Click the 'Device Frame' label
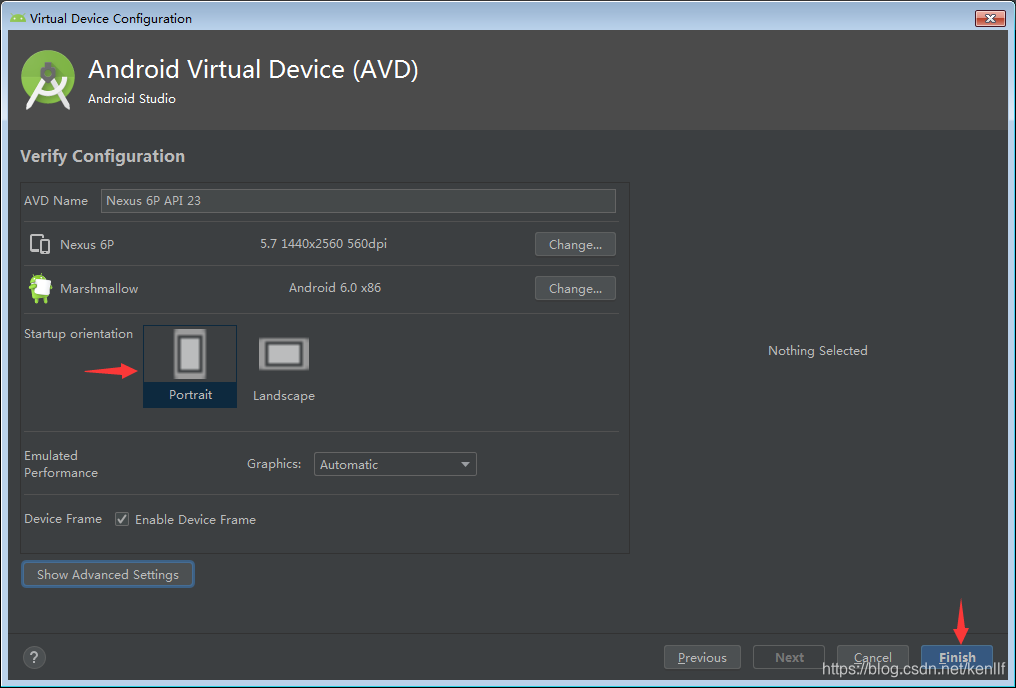The height and width of the screenshot is (688, 1016). (63, 519)
